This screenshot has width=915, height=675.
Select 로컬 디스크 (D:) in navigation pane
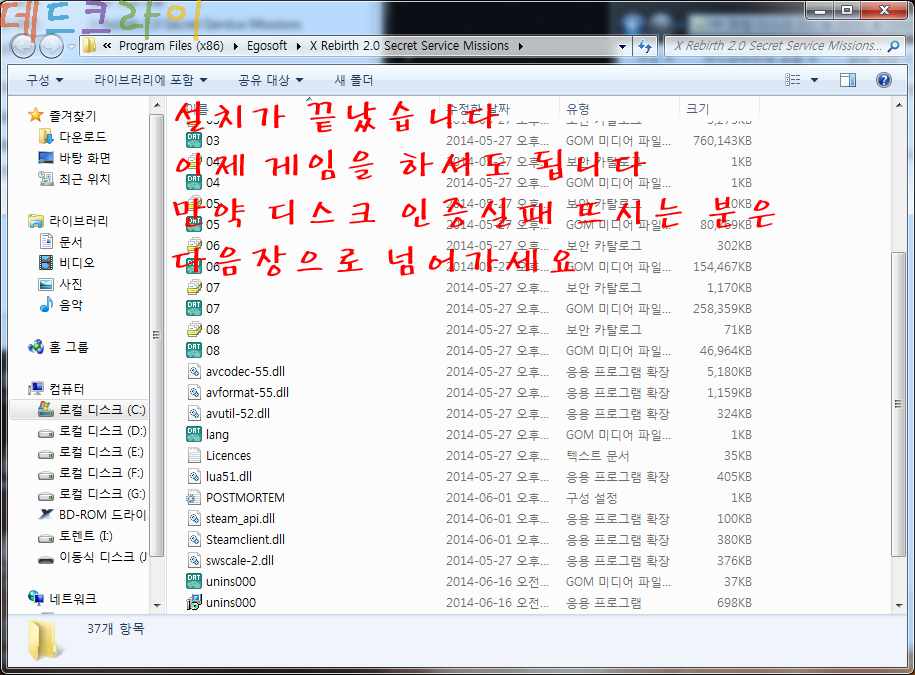point(102,431)
